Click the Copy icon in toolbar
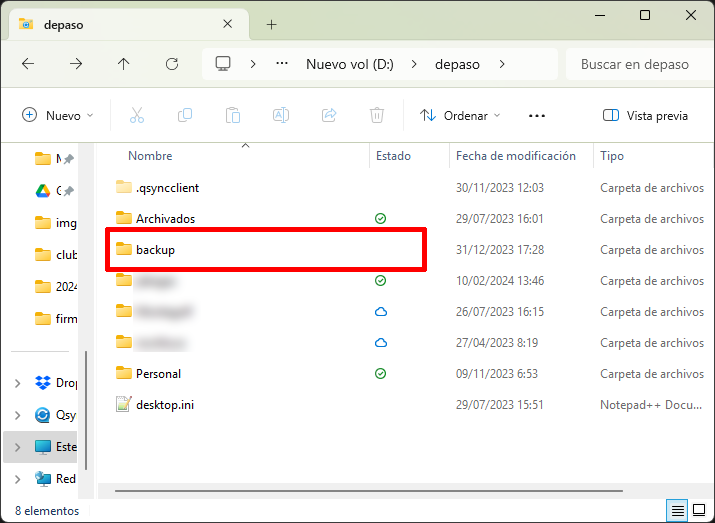715x523 pixels. point(185,116)
